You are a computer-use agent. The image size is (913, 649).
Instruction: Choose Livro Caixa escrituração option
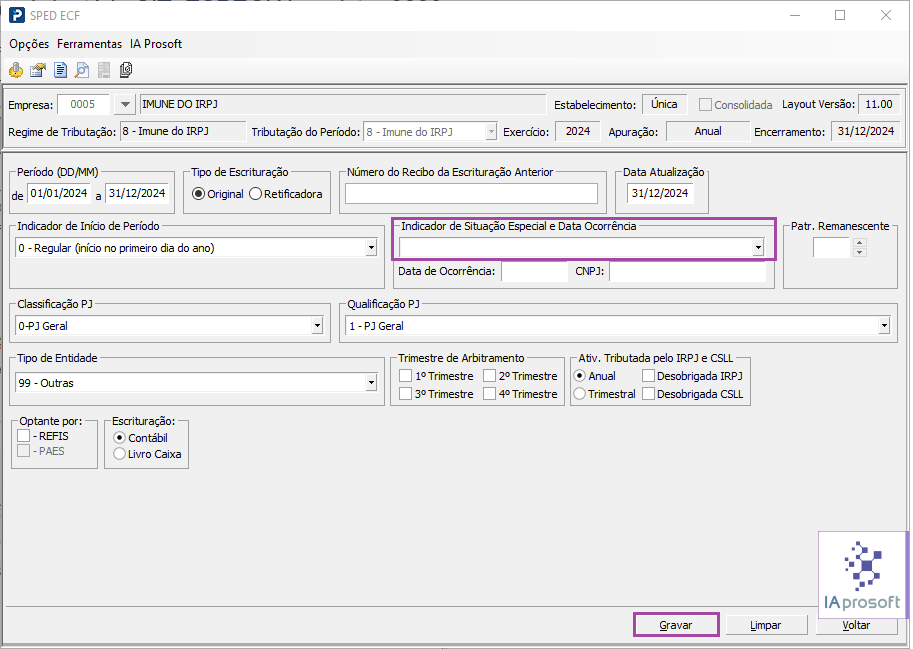point(120,454)
